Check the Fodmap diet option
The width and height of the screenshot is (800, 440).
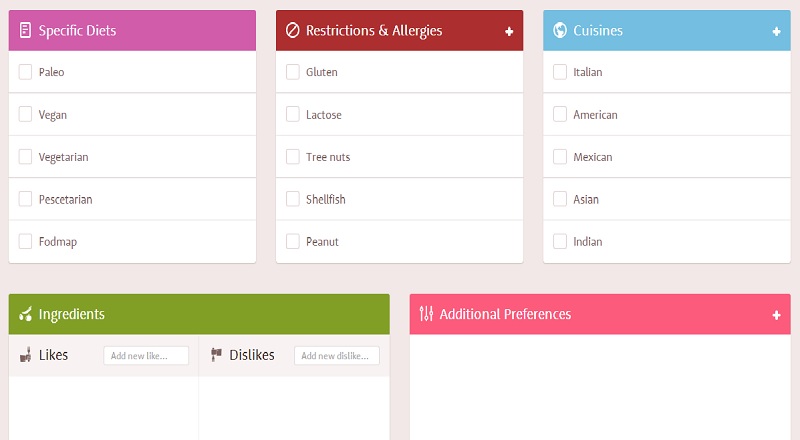coord(26,241)
